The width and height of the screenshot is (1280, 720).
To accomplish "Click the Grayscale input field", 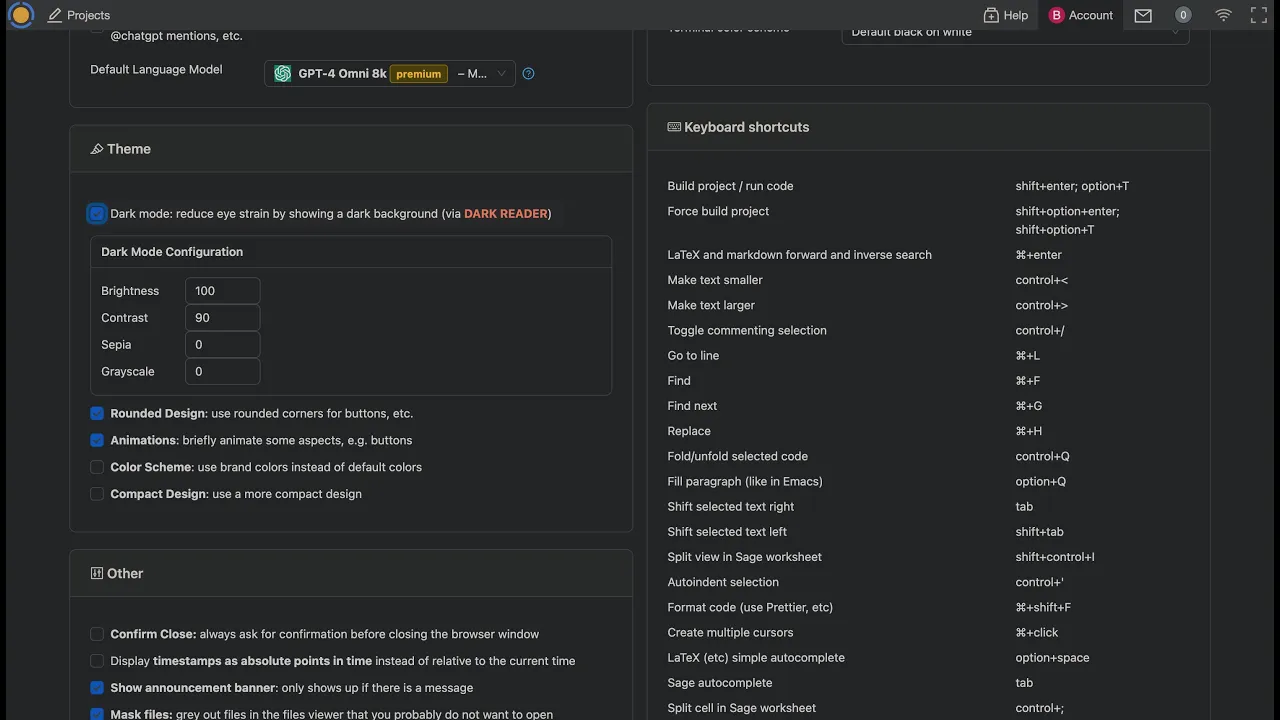I will pyautogui.click(x=222, y=372).
